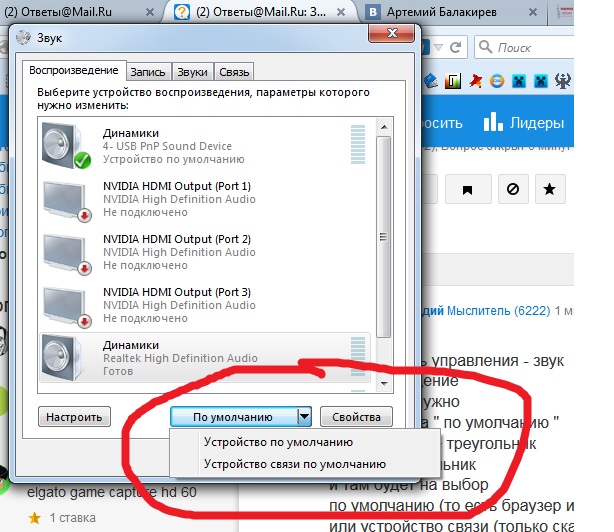Click the Настроить button
614x532 pixels.
(74, 417)
